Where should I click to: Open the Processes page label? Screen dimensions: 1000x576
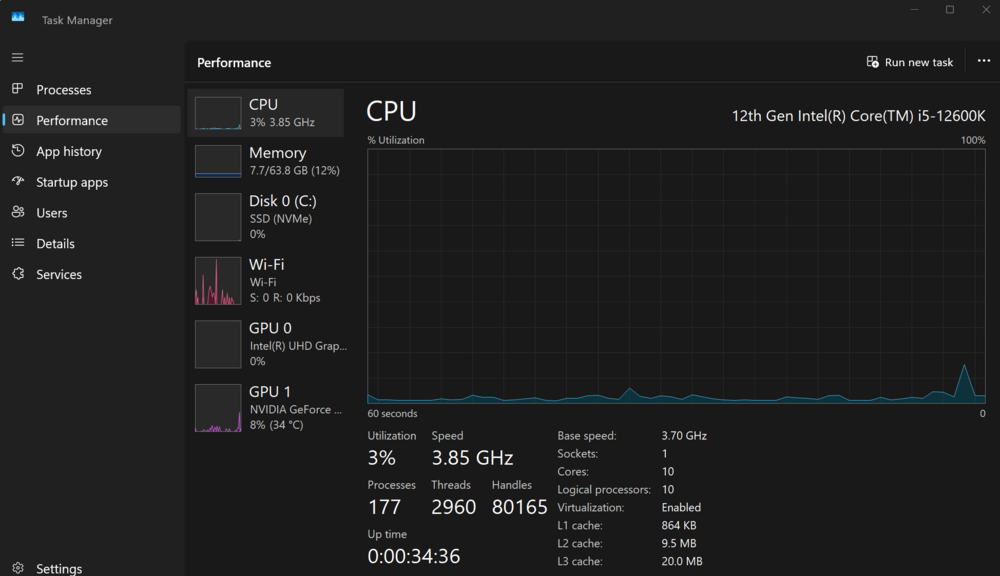64,90
